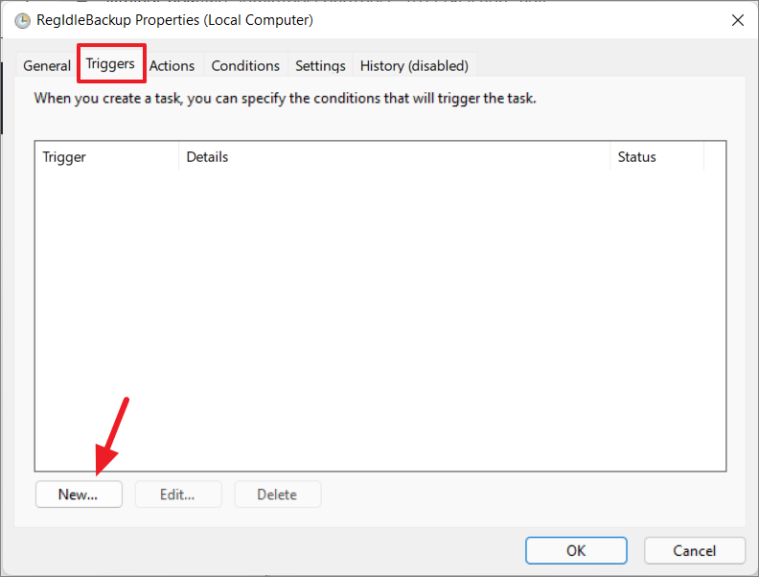Go to the Conditions tab
This screenshot has height=577, width=759.
[x=245, y=66]
